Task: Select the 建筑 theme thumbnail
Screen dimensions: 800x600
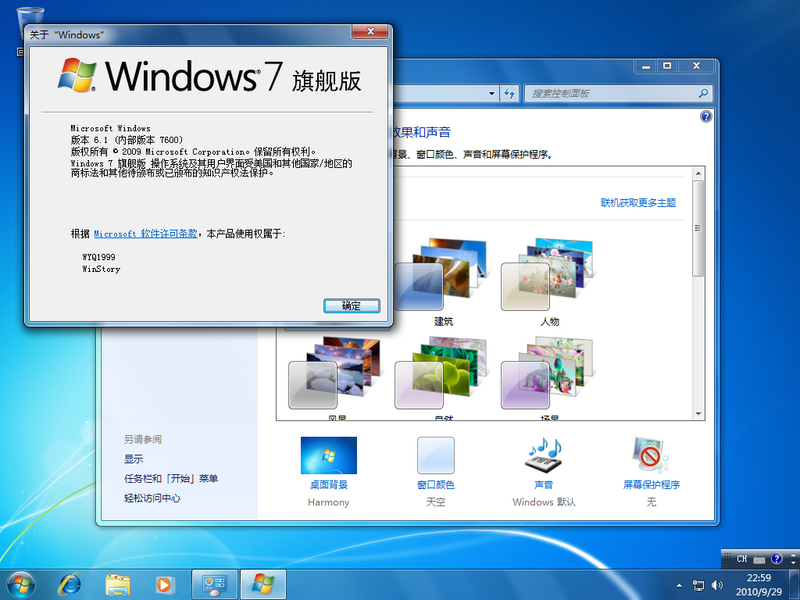Action: click(441, 274)
